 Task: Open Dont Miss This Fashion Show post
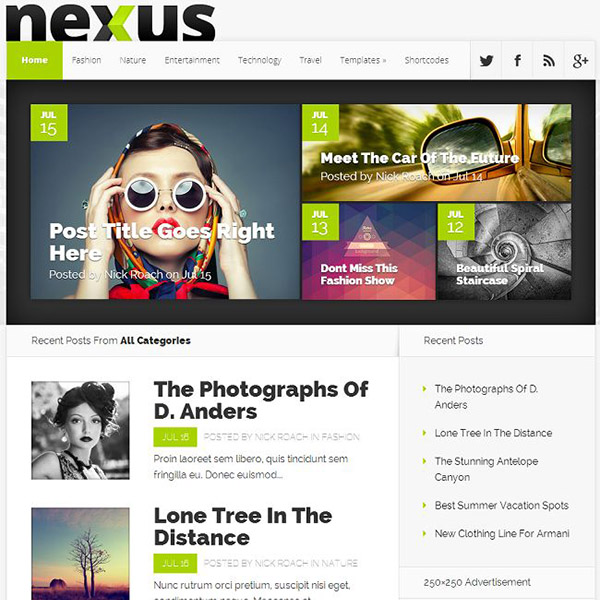[359, 274]
